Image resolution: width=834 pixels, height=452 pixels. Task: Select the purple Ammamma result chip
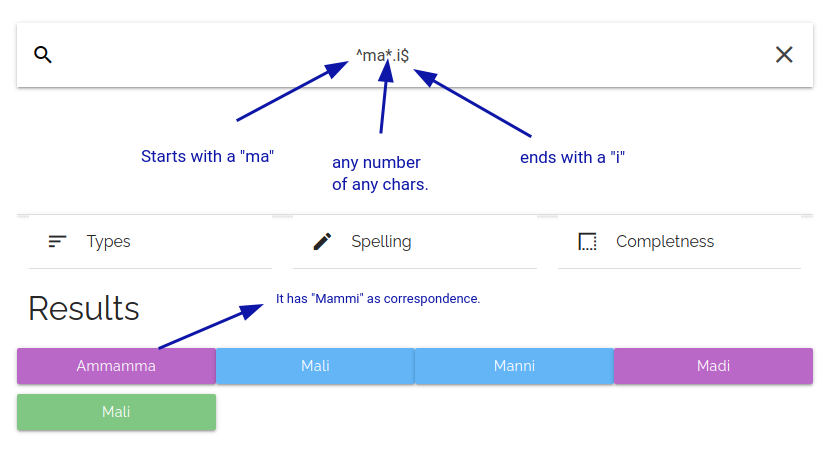tap(116, 366)
